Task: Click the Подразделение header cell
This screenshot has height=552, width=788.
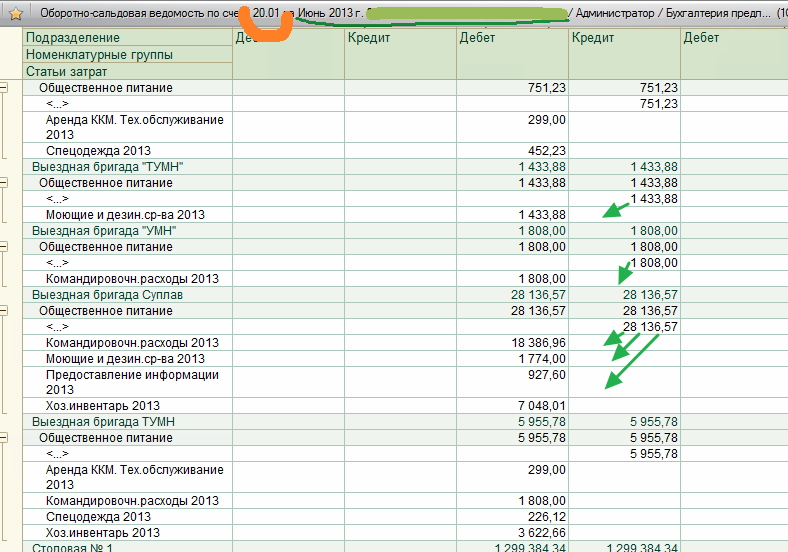Action: [x=66, y=38]
